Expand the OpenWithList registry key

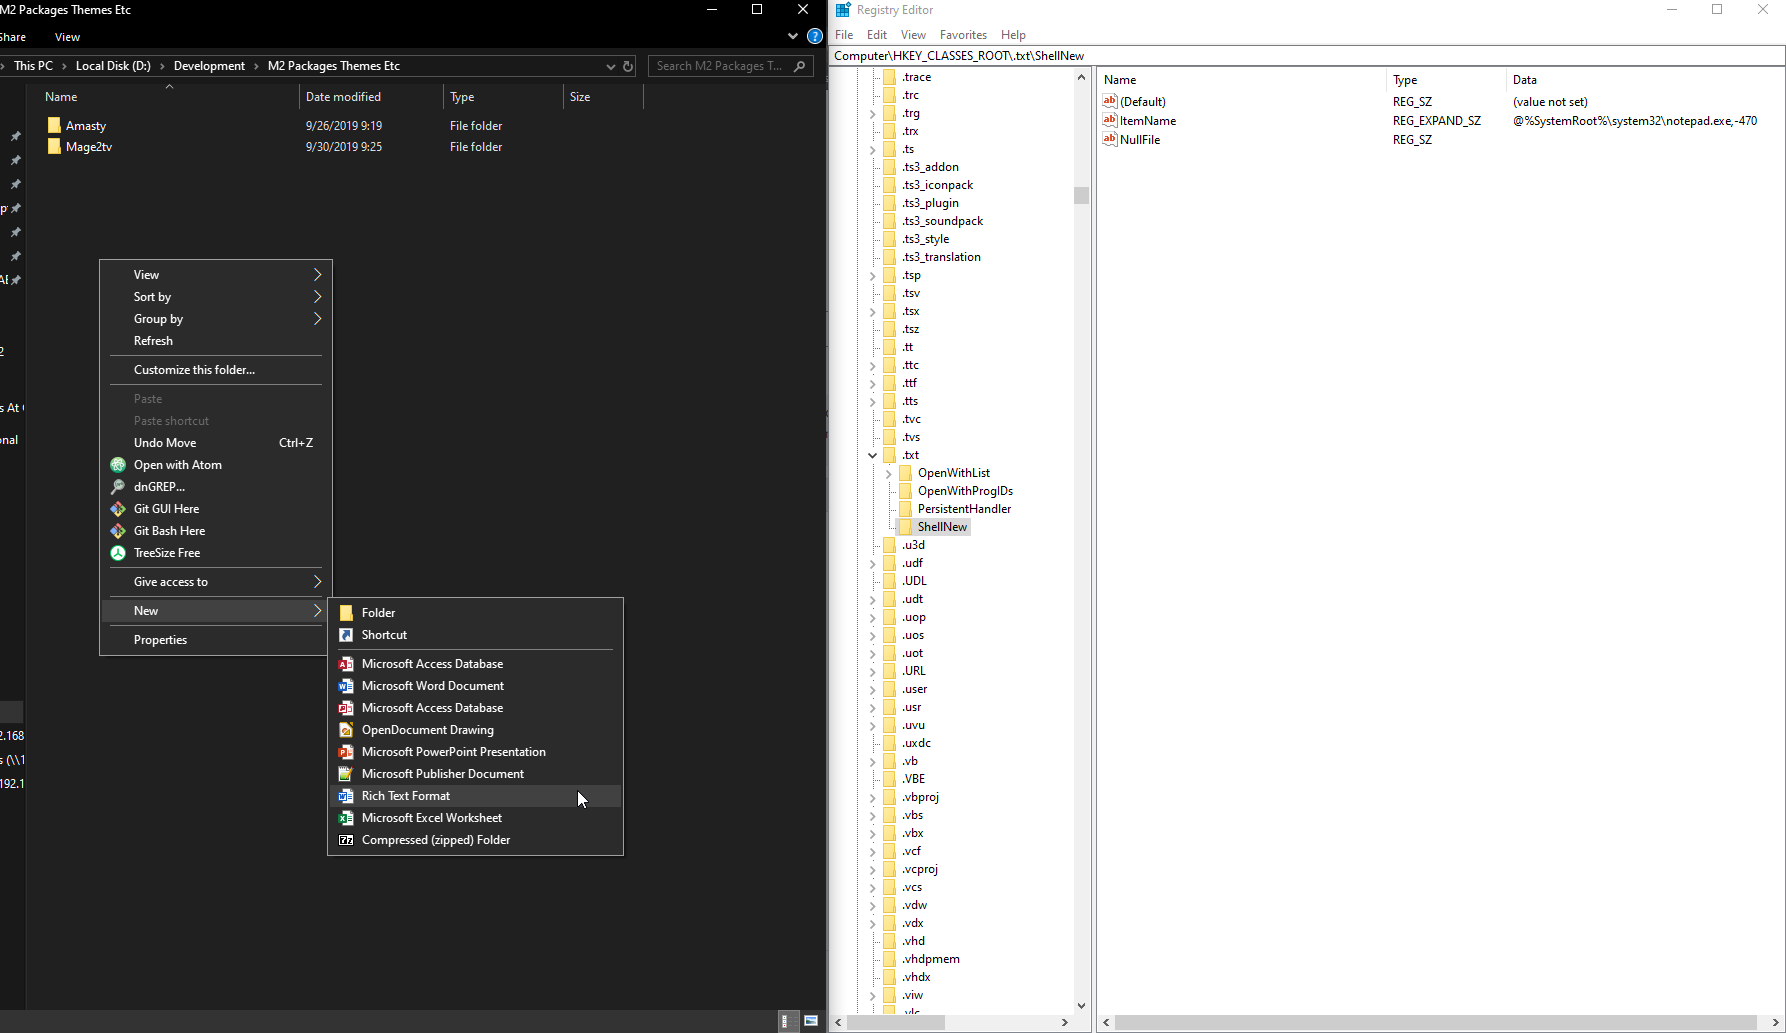pyautogui.click(x=888, y=473)
